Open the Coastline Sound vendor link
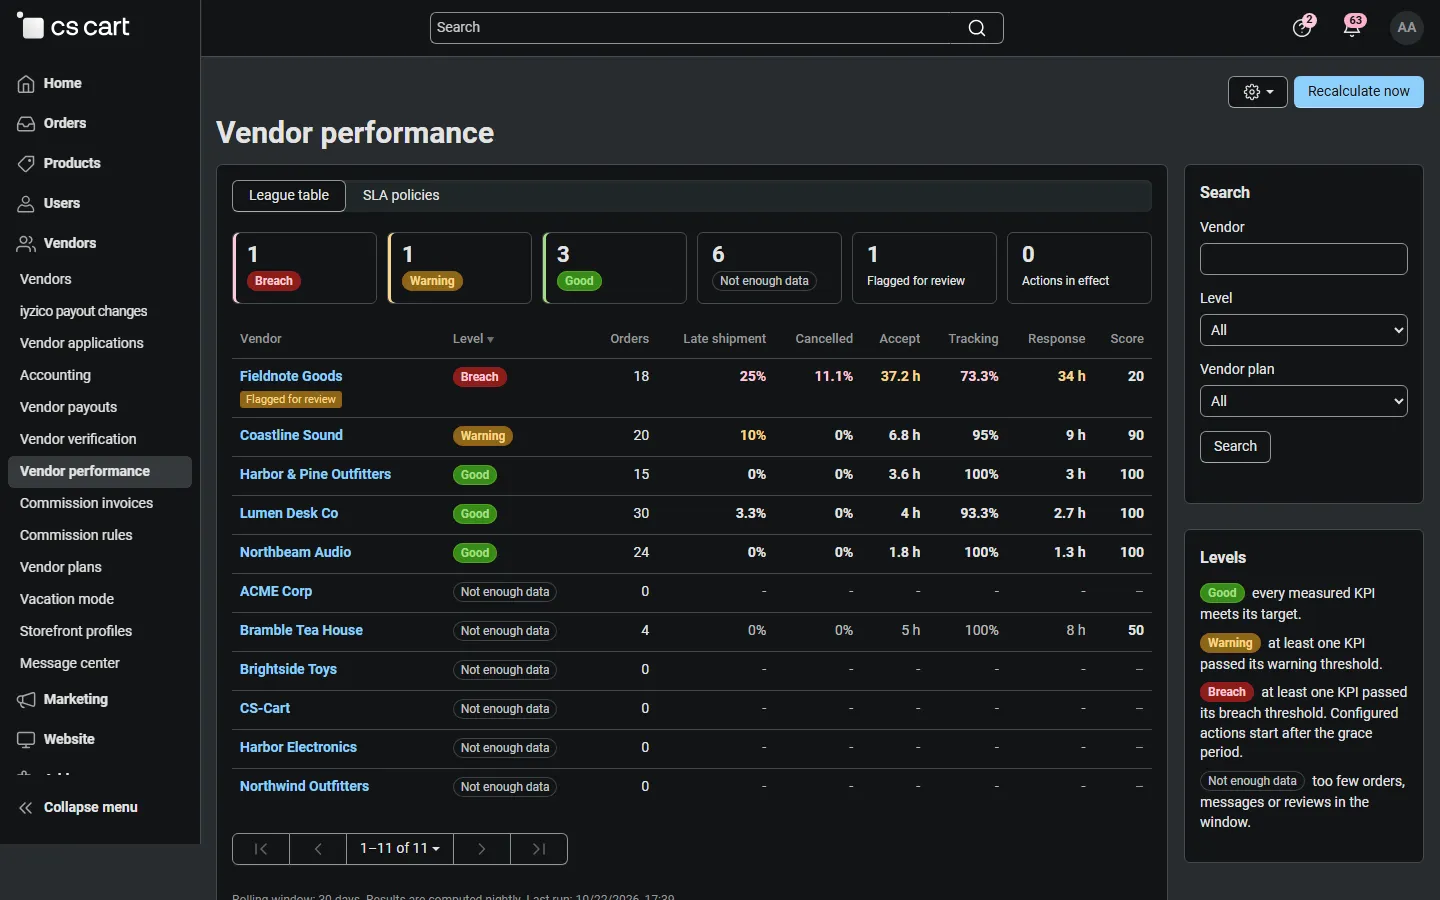1440x900 pixels. tap(291, 435)
